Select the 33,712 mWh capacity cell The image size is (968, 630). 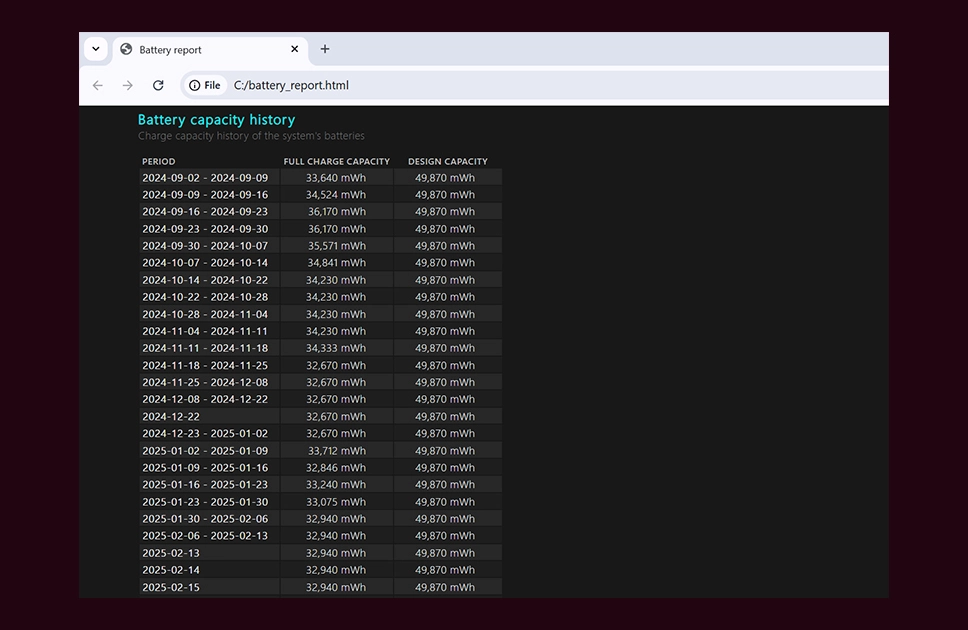pyautogui.click(x=336, y=451)
